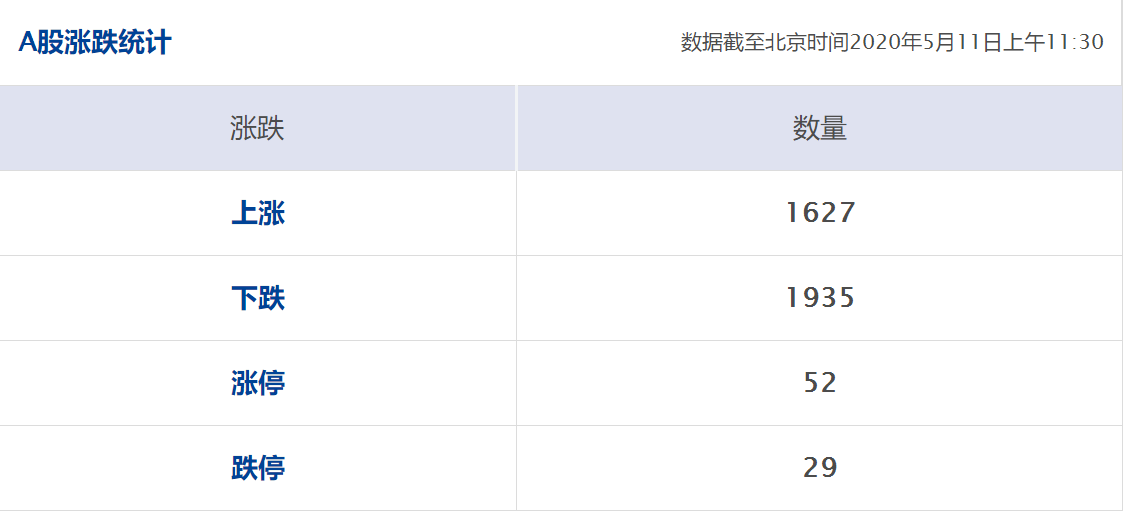Image resolution: width=1123 pixels, height=511 pixels.
Task: Click the 11:30 time in the timestamp
Action: pos(1075,43)
